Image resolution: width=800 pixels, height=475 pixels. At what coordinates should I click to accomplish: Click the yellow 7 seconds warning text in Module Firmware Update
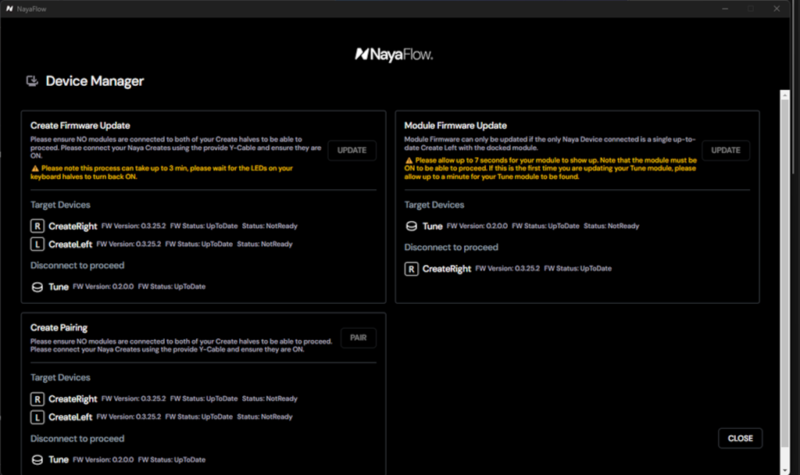[551, 168]
